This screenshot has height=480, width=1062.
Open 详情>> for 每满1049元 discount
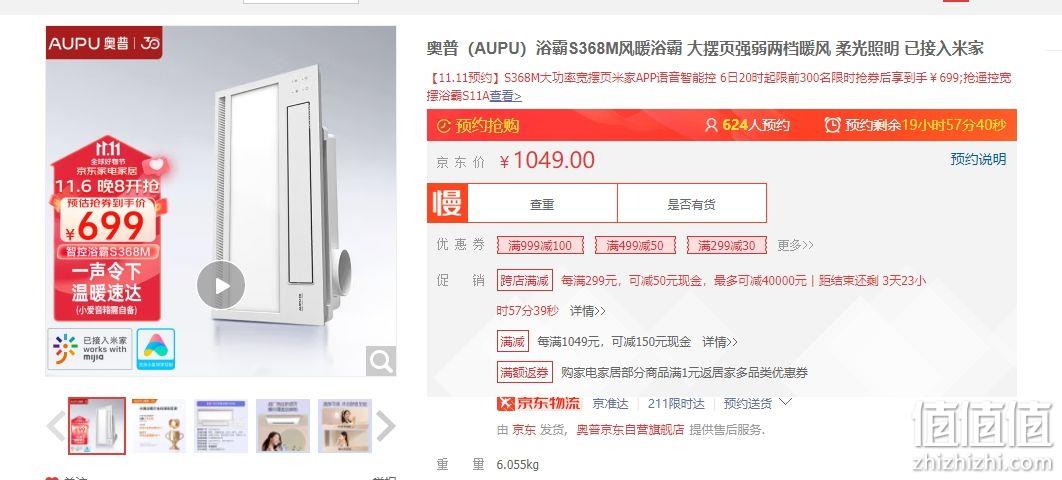click(719, 342)
